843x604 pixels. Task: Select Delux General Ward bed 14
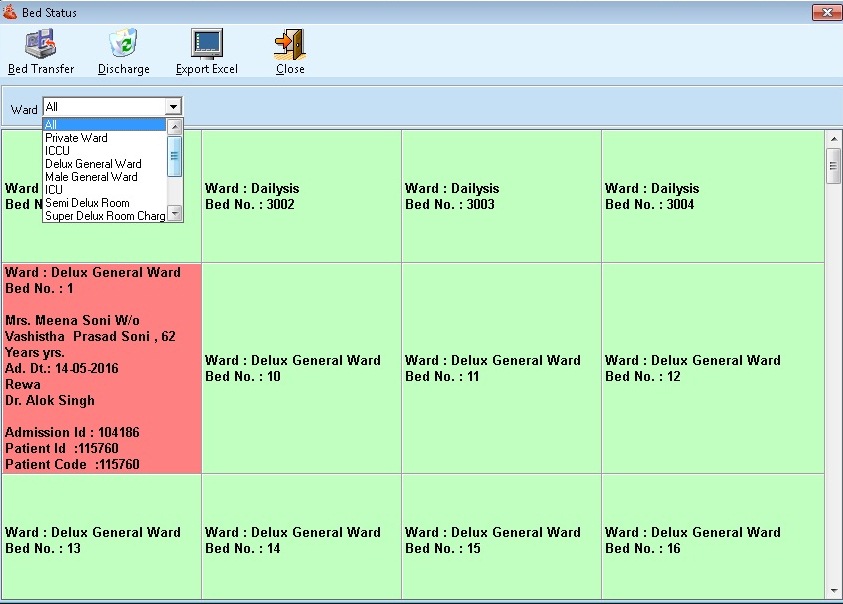click(301, 540)
